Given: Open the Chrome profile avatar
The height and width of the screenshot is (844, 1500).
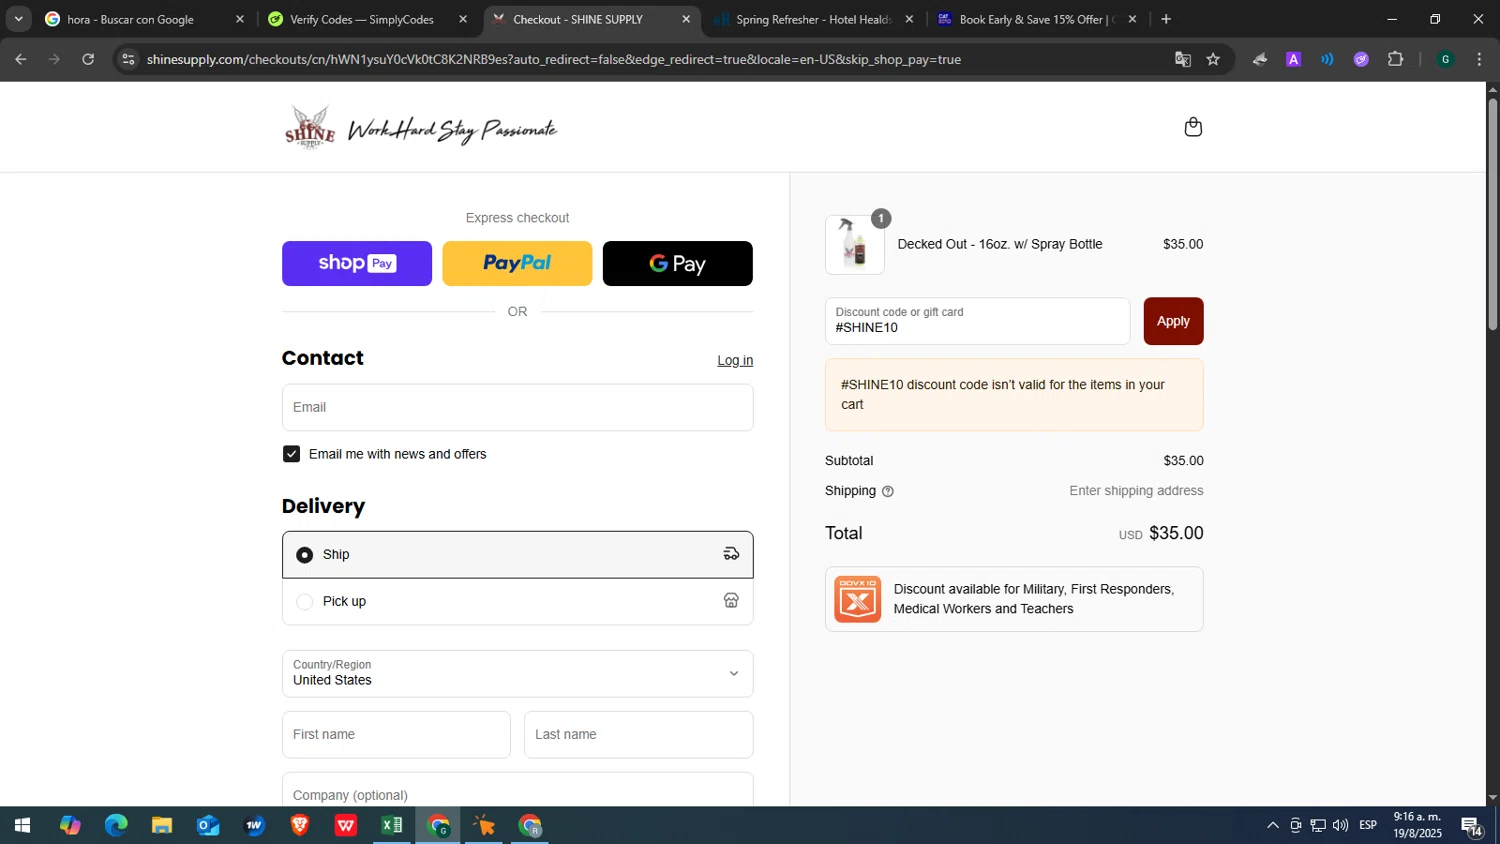Looking at the screenshot, I should (x=1445, y=59).
